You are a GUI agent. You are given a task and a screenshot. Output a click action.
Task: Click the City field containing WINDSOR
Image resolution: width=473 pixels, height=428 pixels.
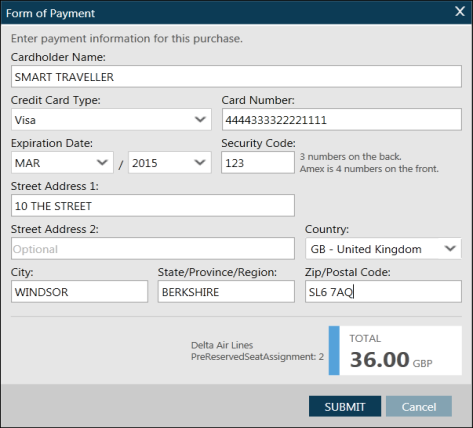click(x=79, y=291)
